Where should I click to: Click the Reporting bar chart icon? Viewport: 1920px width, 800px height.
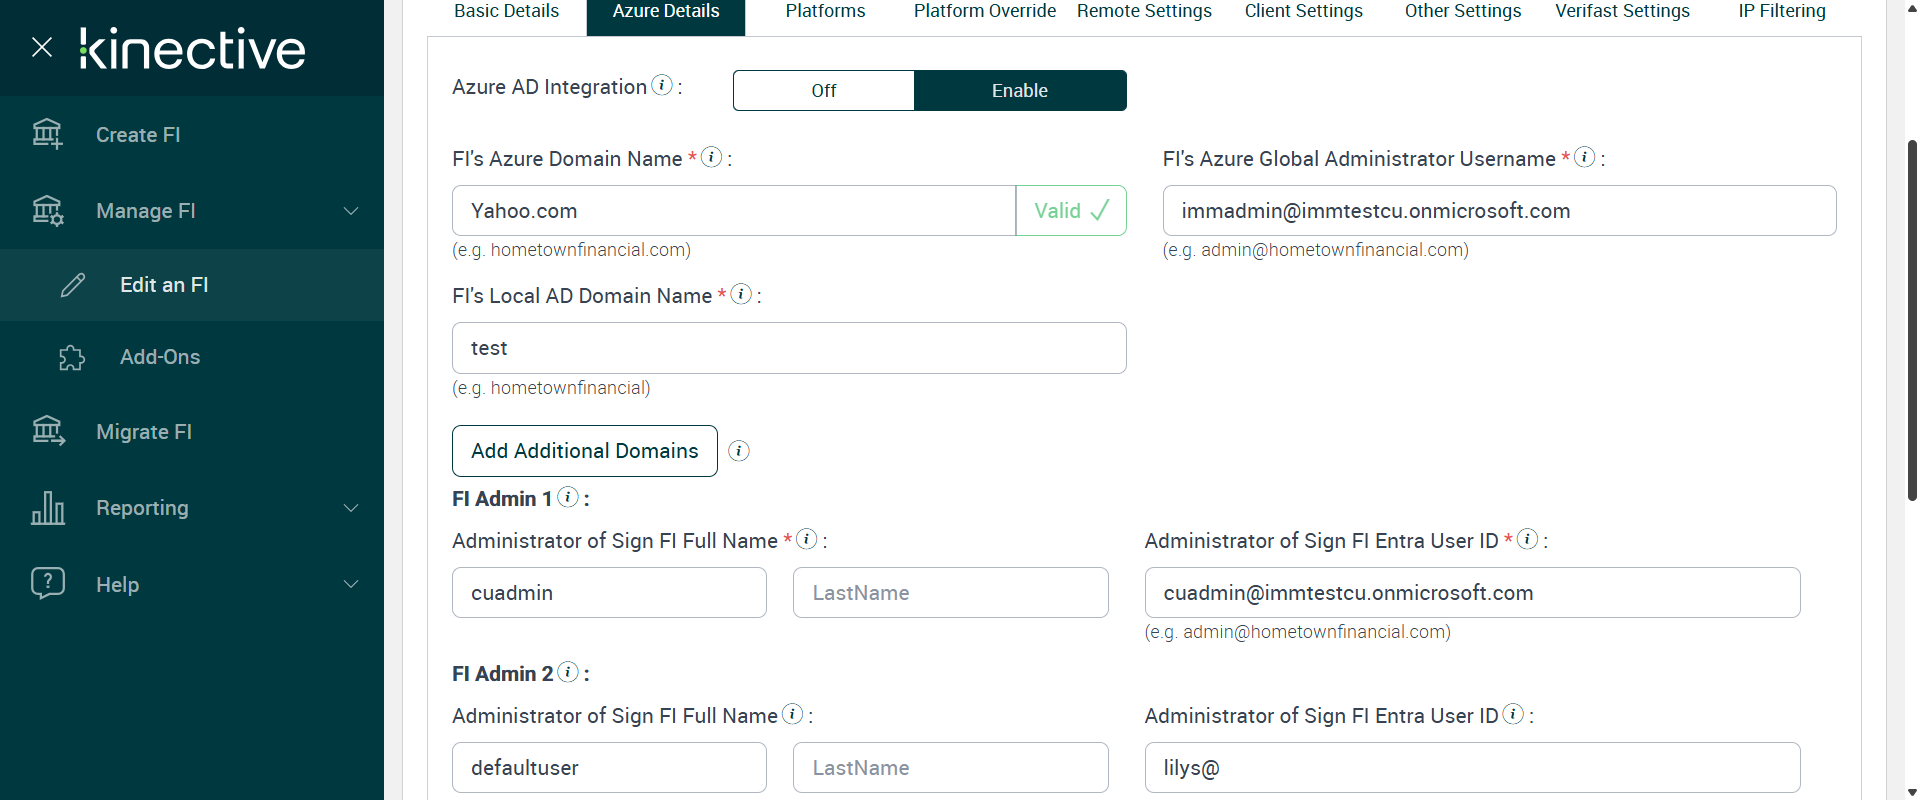tap(48, 508)
